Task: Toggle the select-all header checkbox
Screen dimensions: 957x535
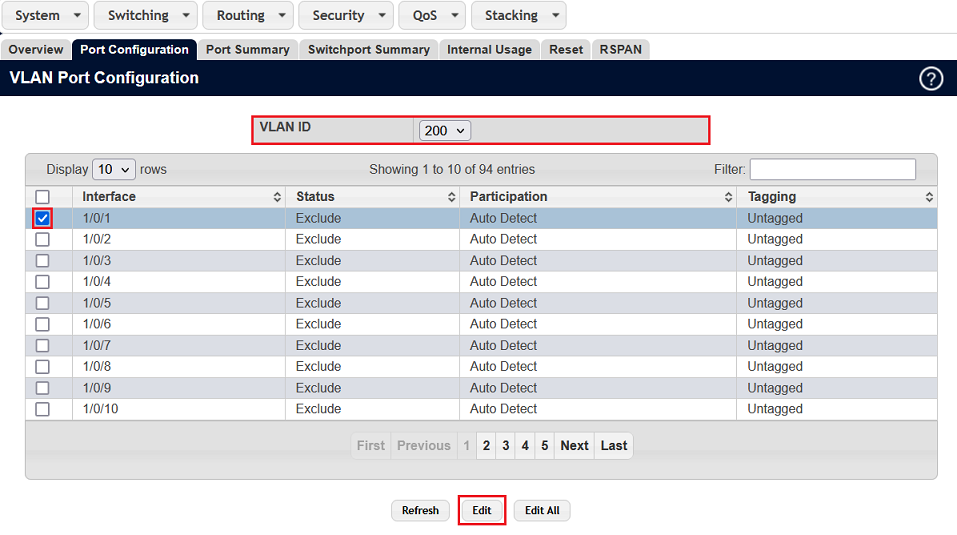Action: pyautogui.click(x=42, y=197)
